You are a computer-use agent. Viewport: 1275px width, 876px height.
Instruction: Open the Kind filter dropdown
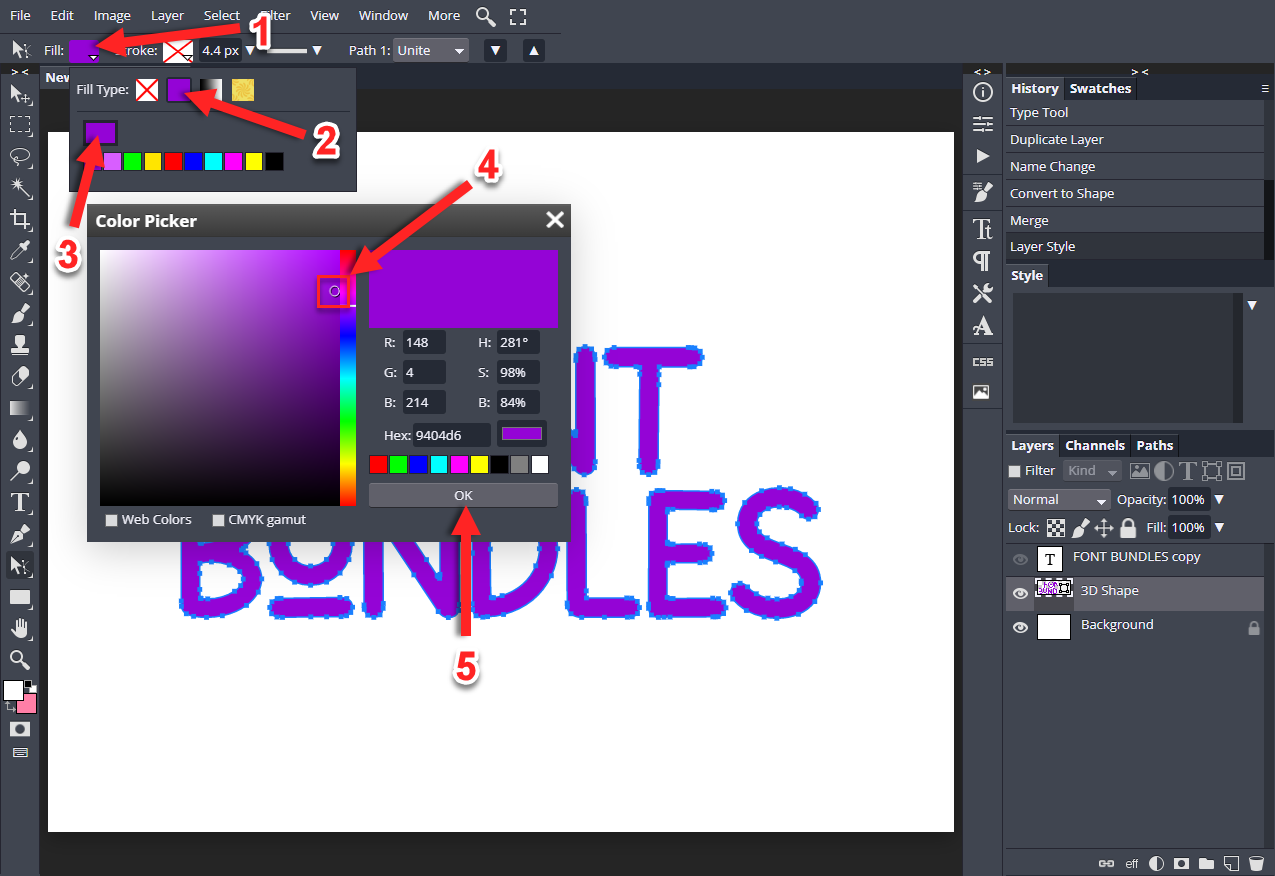click(1092, 471)
